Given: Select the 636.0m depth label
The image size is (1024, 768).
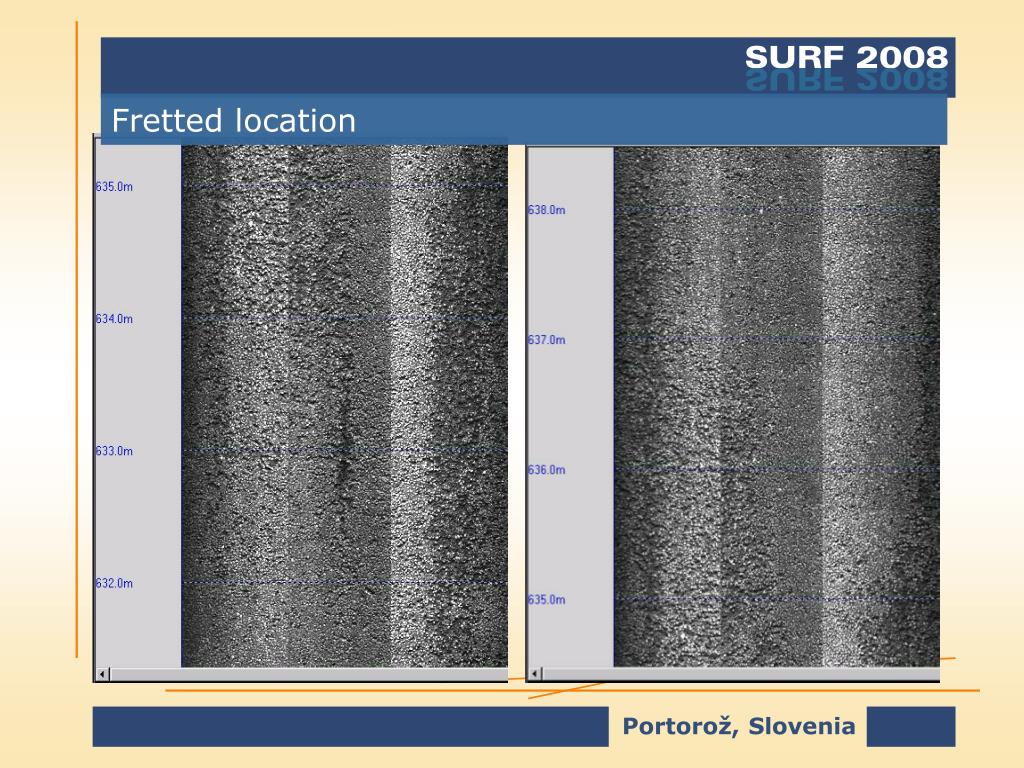Looking at the screenshot, I should click(x=547, y=470).
